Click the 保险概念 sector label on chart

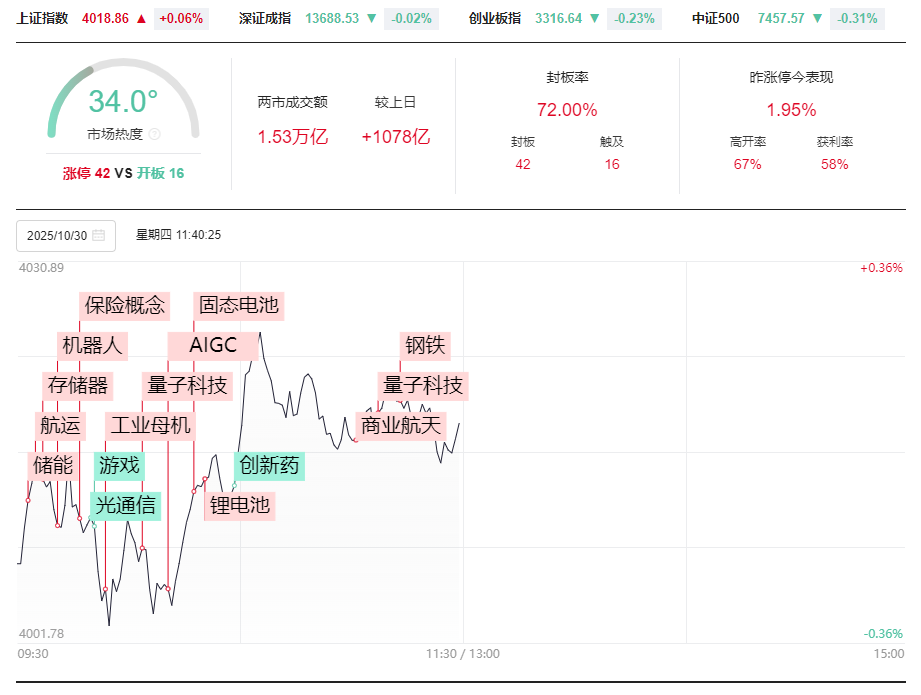click(x=125, y=305)
